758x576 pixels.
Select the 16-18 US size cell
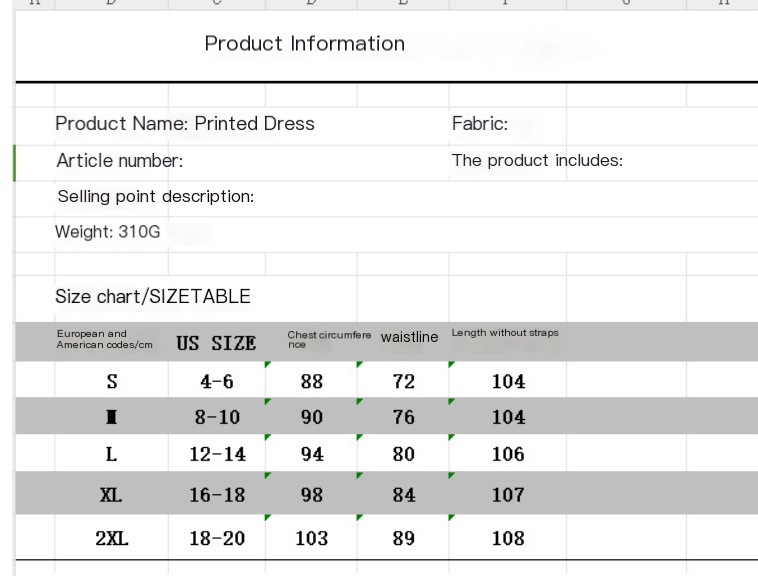[217, 496]
